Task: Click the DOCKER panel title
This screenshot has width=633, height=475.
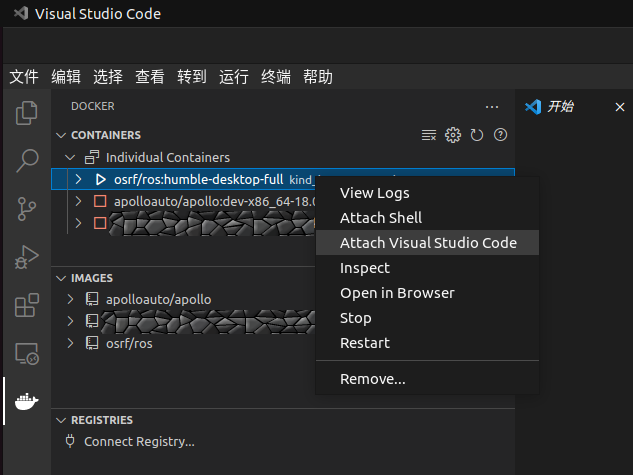Action: [x=93, y=106]
